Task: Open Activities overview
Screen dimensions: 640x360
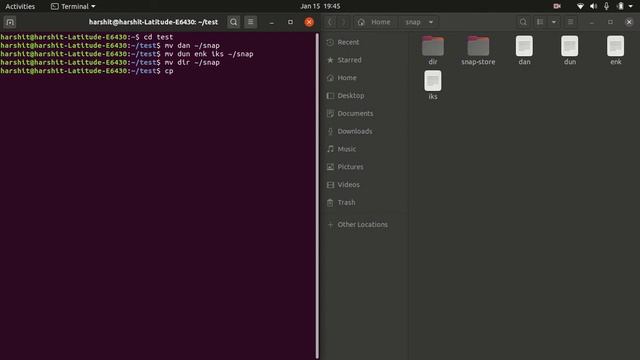Action: 20,6
